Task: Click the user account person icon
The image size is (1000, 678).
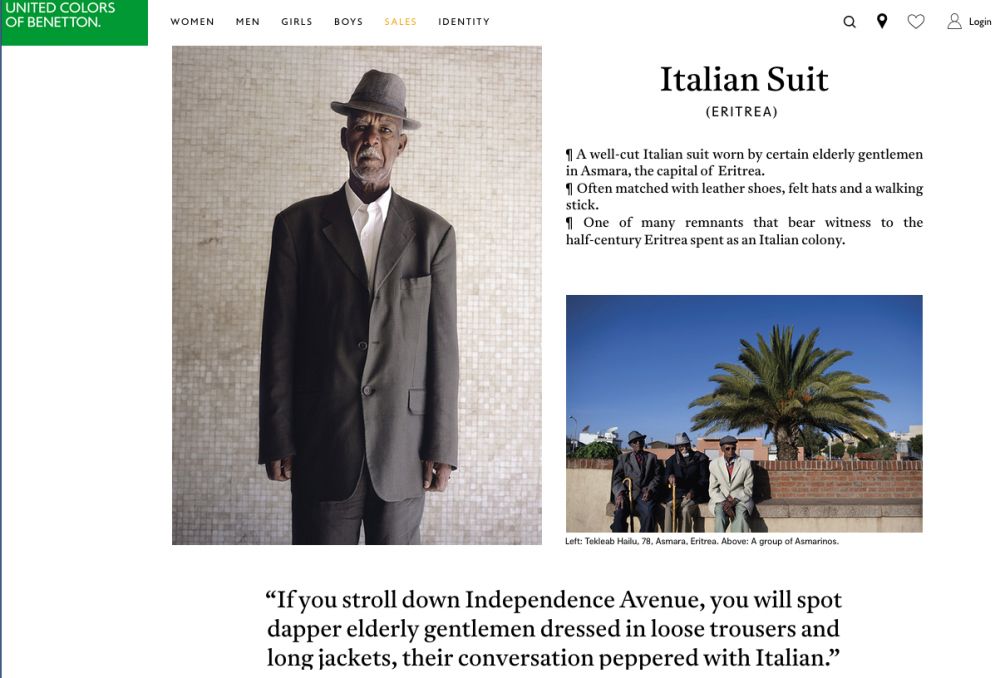Action: click(954, 22)
